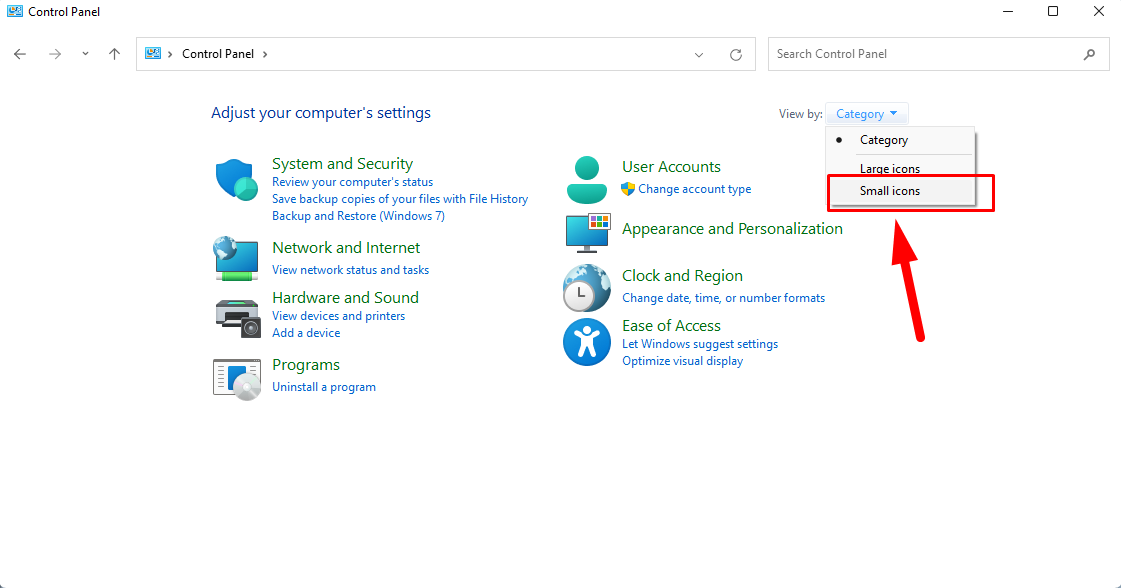The width and height of the screenshot is (1121, 588).
Task: Open the Appearance and Personalization monitor icon
Action: [587, 233]
